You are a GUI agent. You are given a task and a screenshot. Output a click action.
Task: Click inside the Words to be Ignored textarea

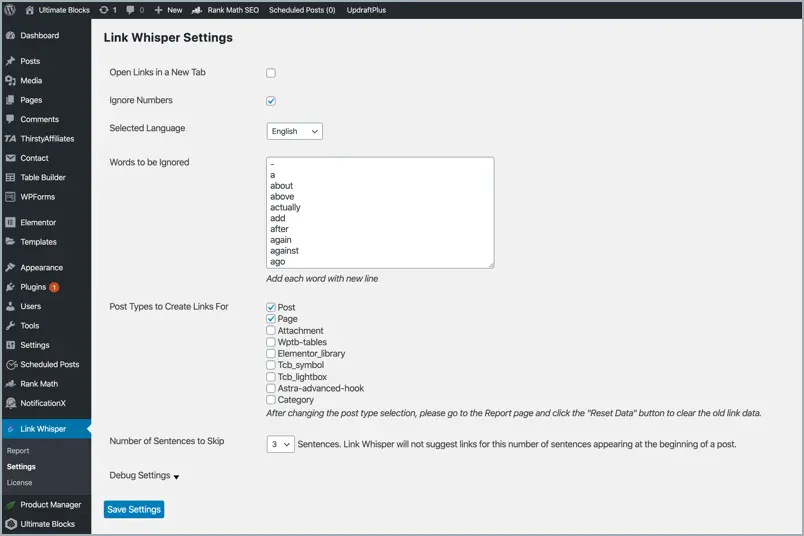[380, 213]
